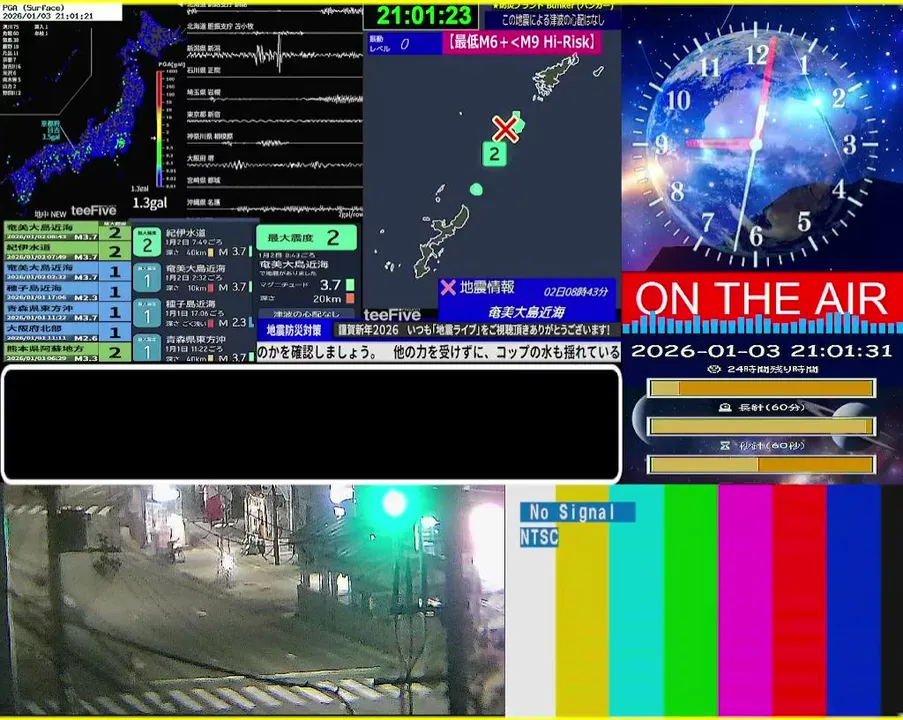903x720 pixels.
Task: Click the green bar of the test pattern
Action: pos(691,600)
